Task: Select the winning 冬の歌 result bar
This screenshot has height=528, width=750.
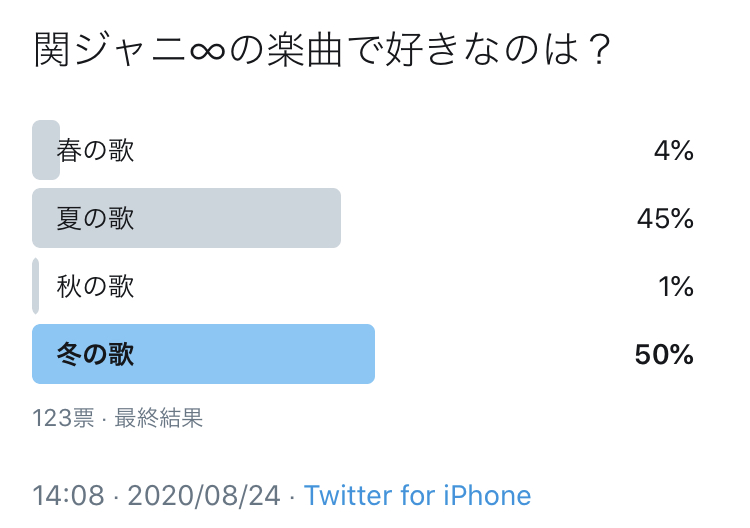Action: tap(203, 354)
